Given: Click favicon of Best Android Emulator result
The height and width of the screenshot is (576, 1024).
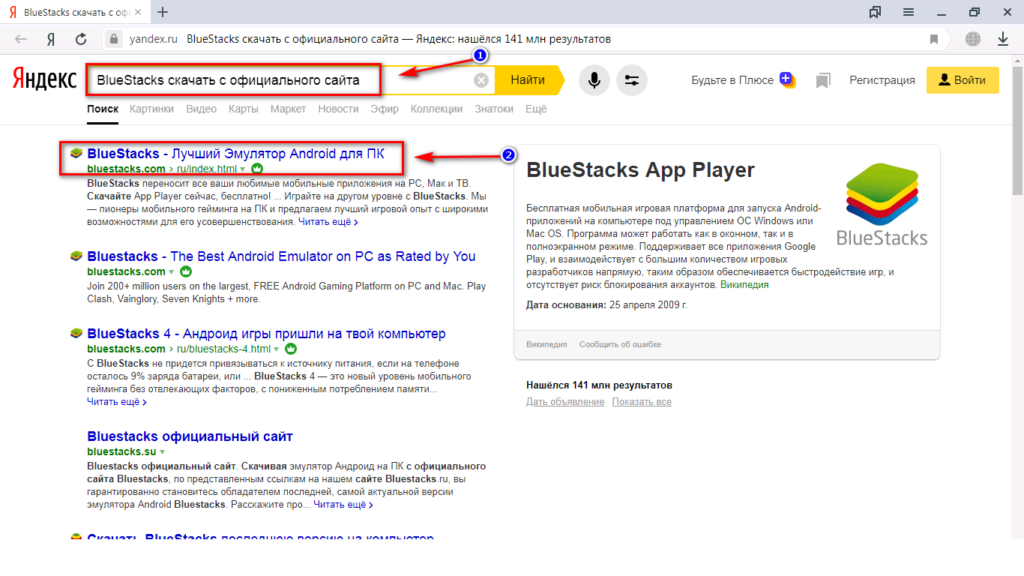Looking at the screenshot, I should [x=76, y=256].
